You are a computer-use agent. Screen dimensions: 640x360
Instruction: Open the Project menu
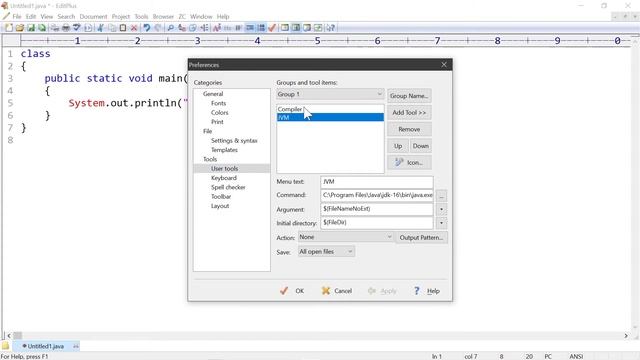[x=121, y=17]
